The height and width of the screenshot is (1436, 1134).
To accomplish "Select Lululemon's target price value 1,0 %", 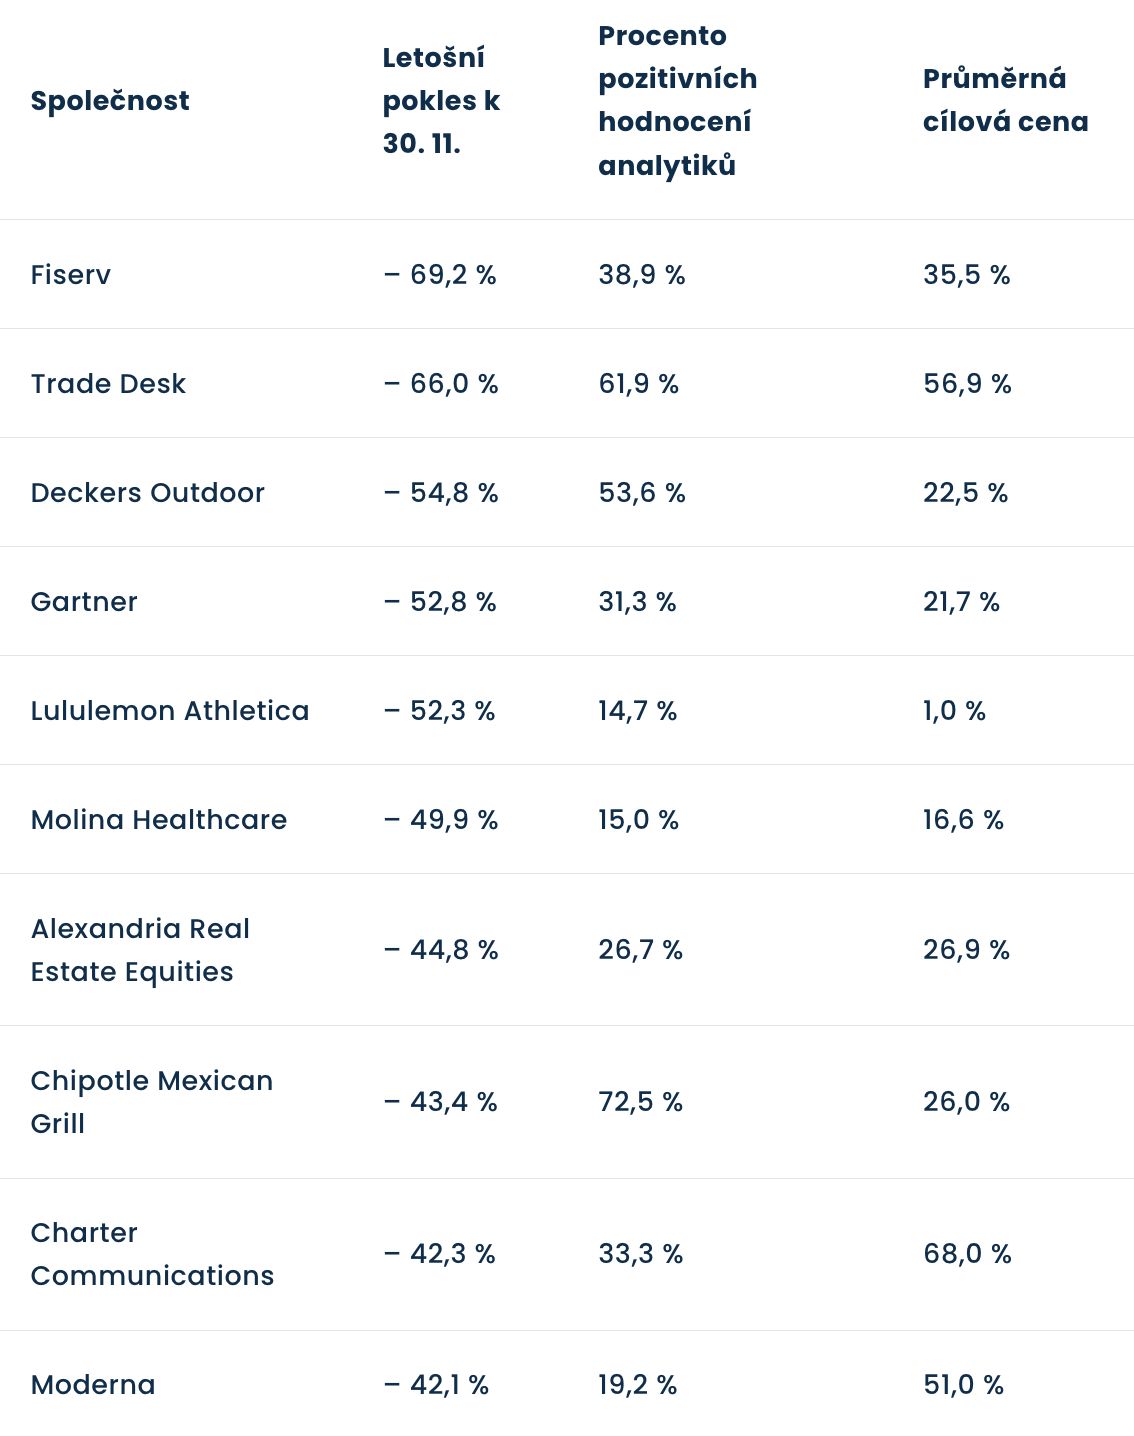I will tap(954, 711).
